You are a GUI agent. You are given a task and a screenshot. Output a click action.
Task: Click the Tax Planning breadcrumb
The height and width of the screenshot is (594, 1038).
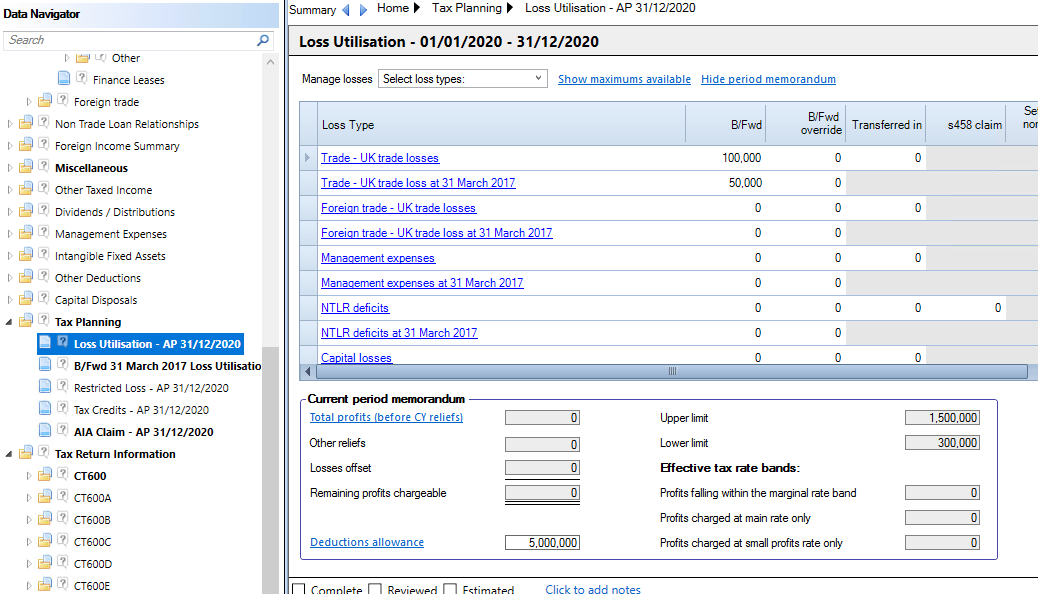pyautogui.click(x=467, y=8)
